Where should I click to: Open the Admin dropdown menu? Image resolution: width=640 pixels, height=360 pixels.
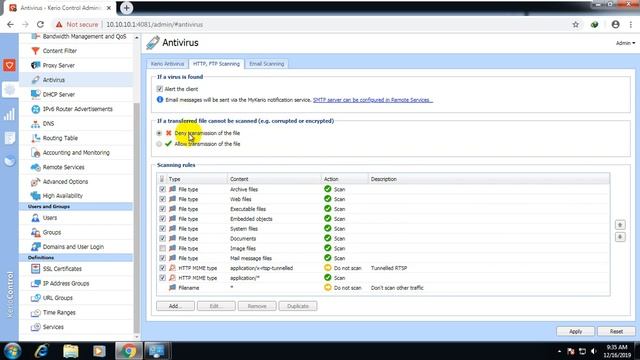(625, 43)
